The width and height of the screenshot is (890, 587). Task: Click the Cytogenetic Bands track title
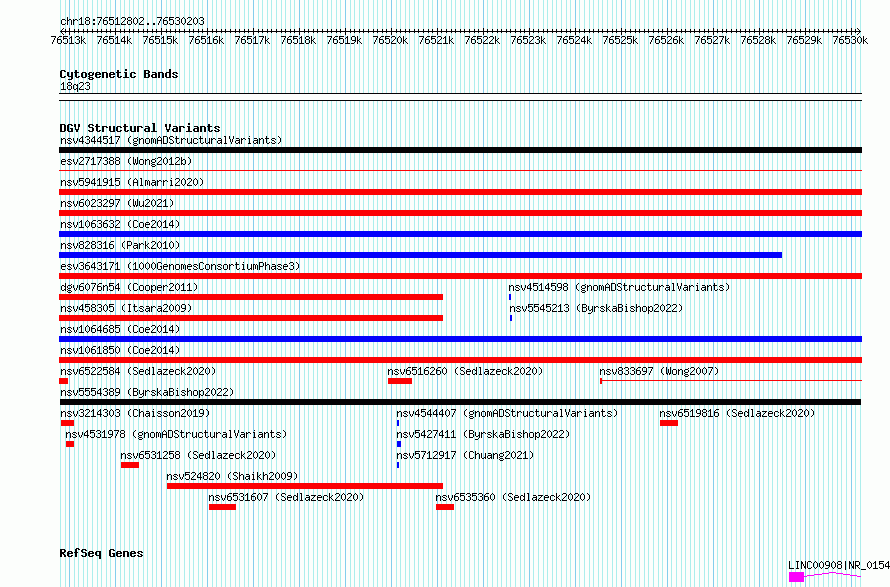[119, 74]
